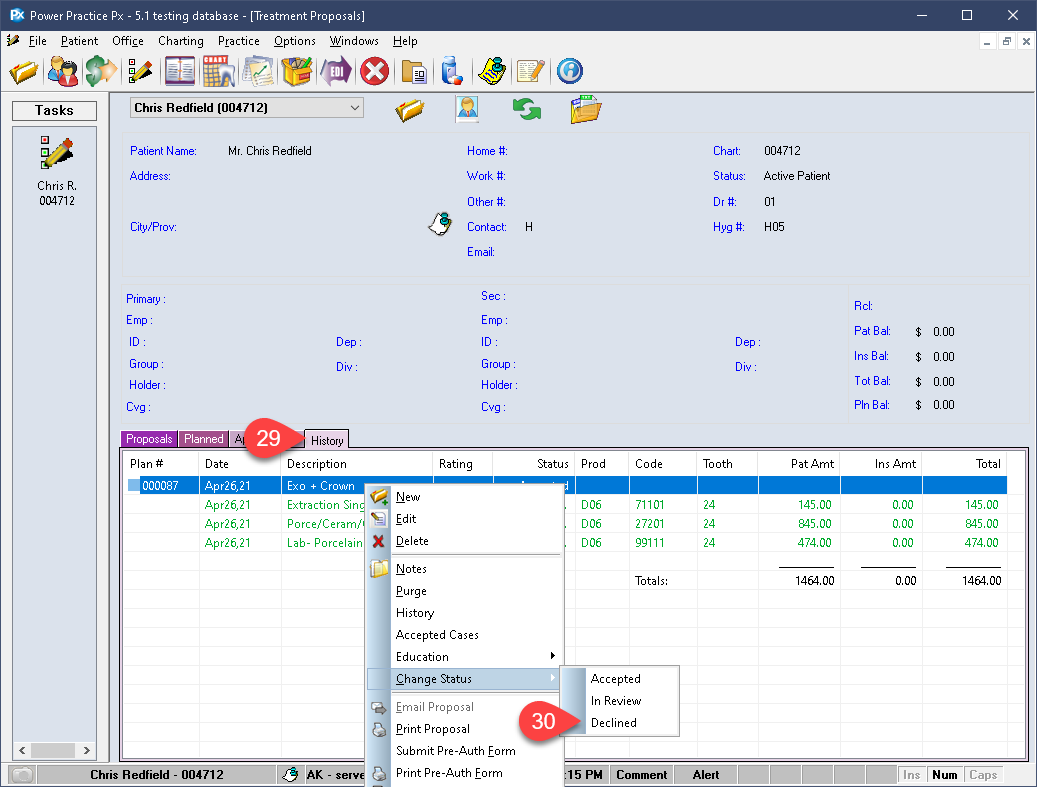1037x787 pixels.
Task: Click the Alert status bar button
Action: coord(706,774)
